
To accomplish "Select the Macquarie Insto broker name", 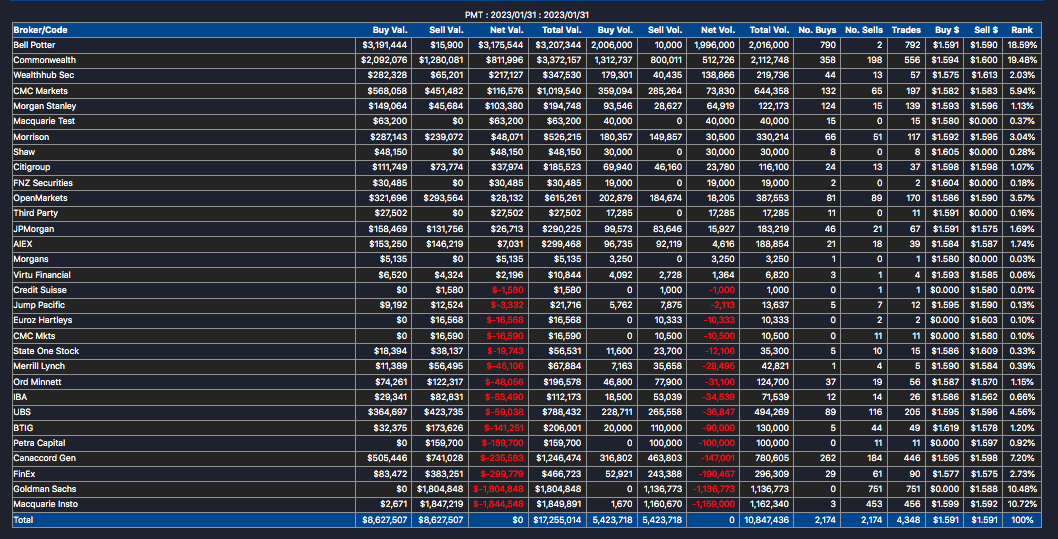I will click(x=45, y=505).
